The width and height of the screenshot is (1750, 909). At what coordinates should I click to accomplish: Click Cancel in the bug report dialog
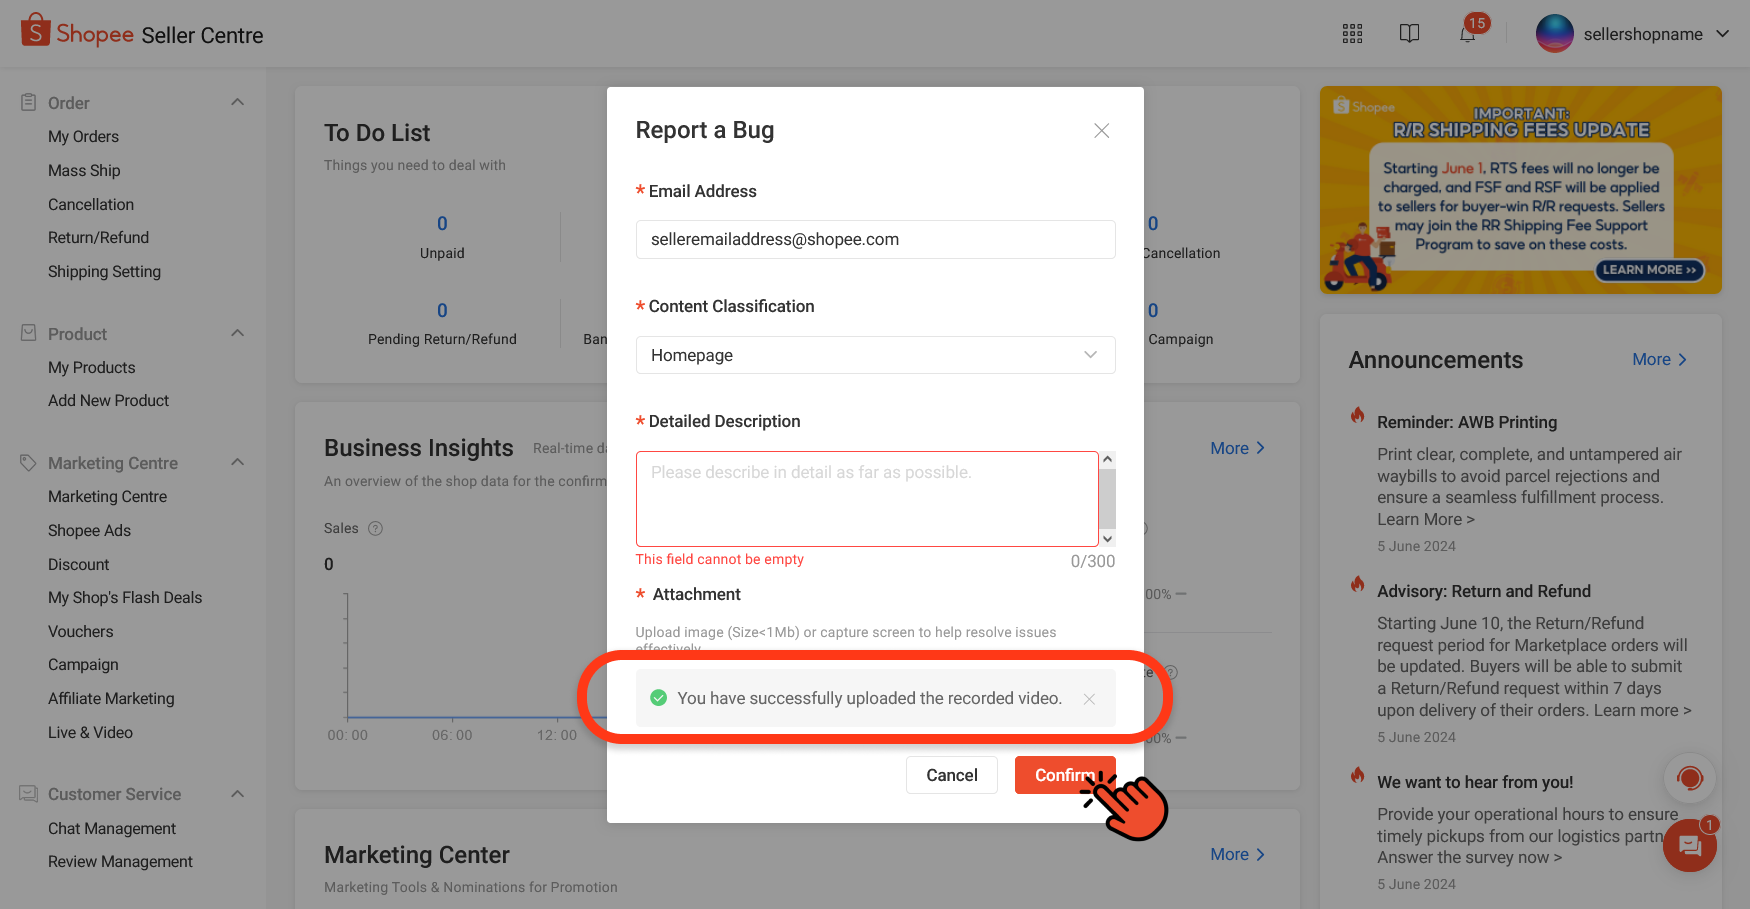(x=951, y=775)
